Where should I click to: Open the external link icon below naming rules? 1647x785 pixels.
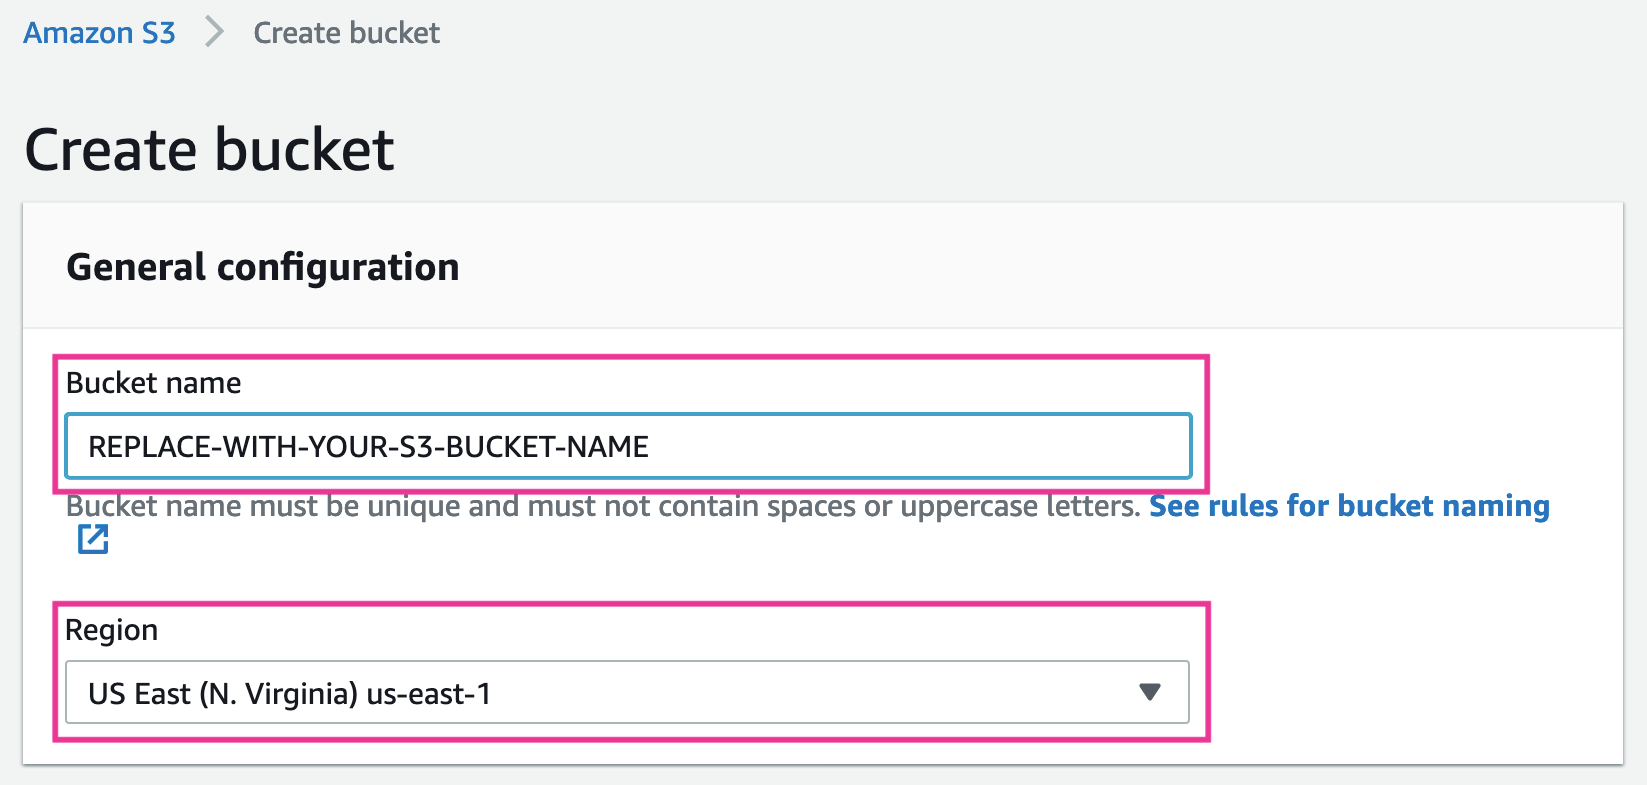(93, 539)
